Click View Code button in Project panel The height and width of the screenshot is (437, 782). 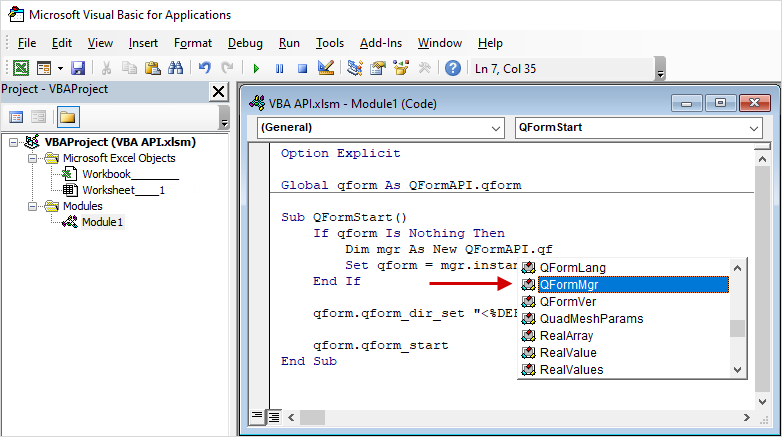[16, 117]
